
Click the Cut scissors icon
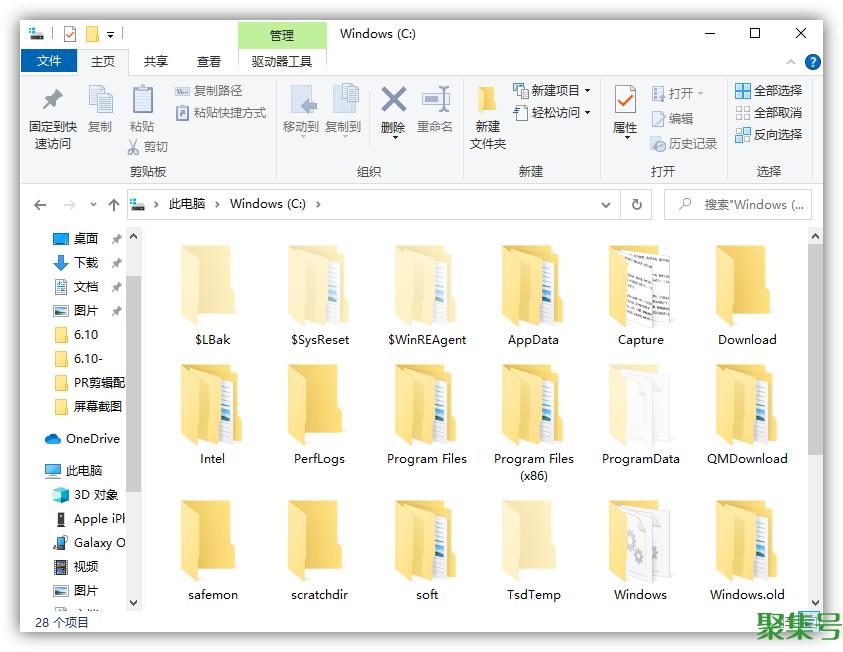tap(133, 147)
